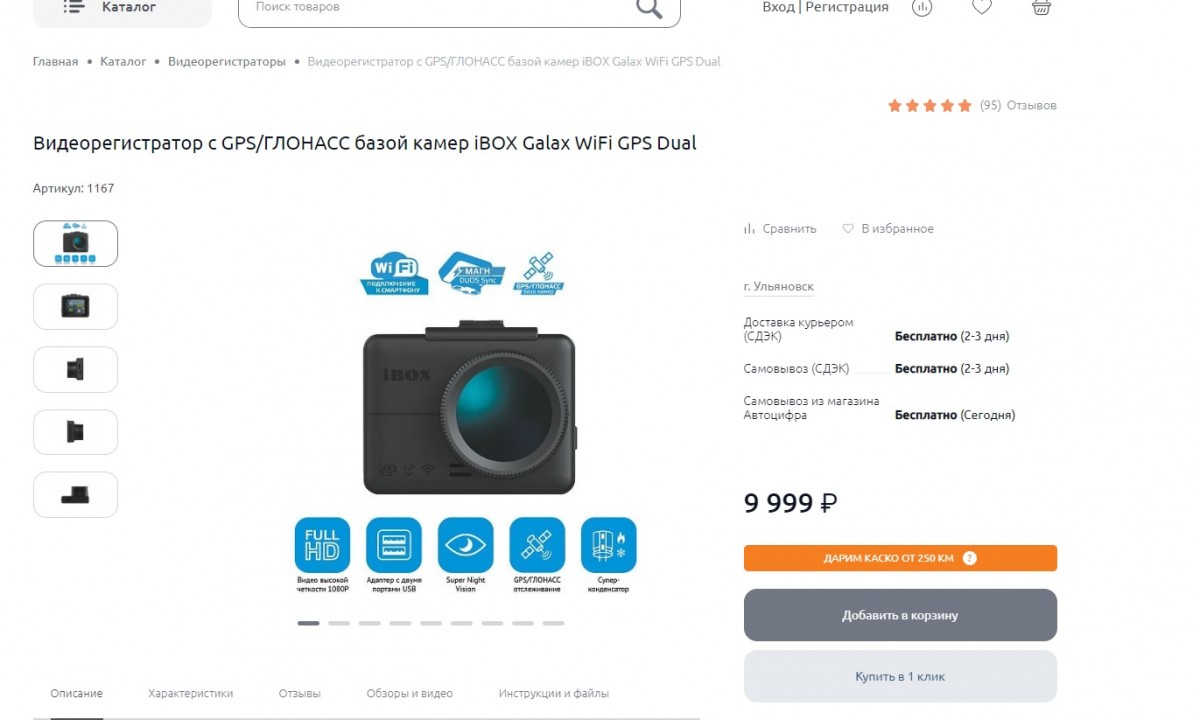Change city г. Ульяновск
This screenshot has width=1200, height=720.
(778, 287)
